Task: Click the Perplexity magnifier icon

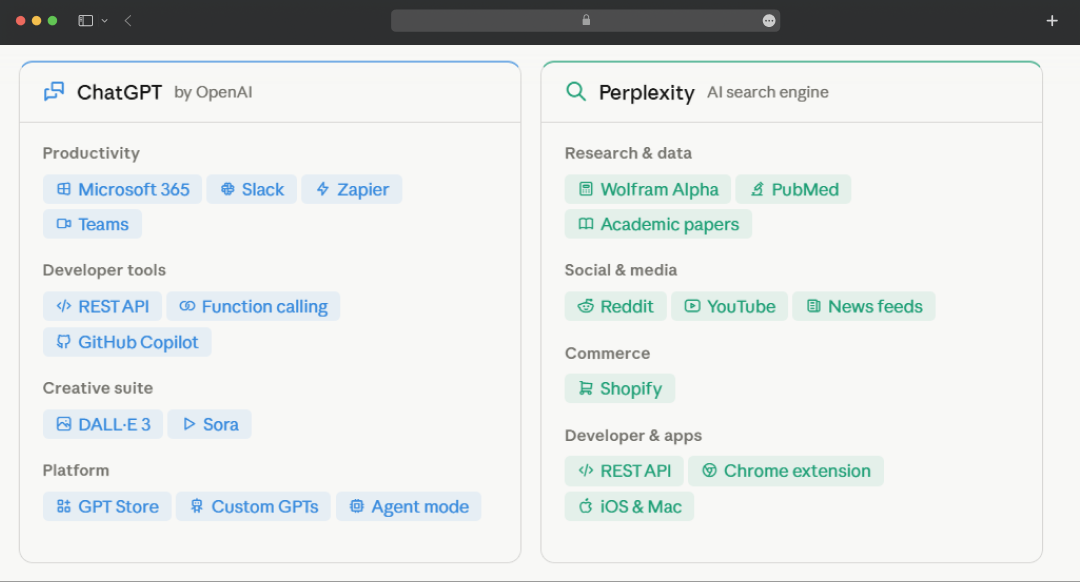Action: pos(576,92)
